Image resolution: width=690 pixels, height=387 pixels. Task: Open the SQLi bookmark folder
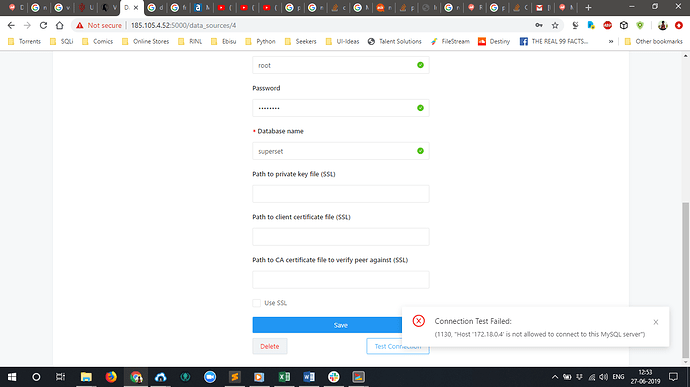coord(62,41)
